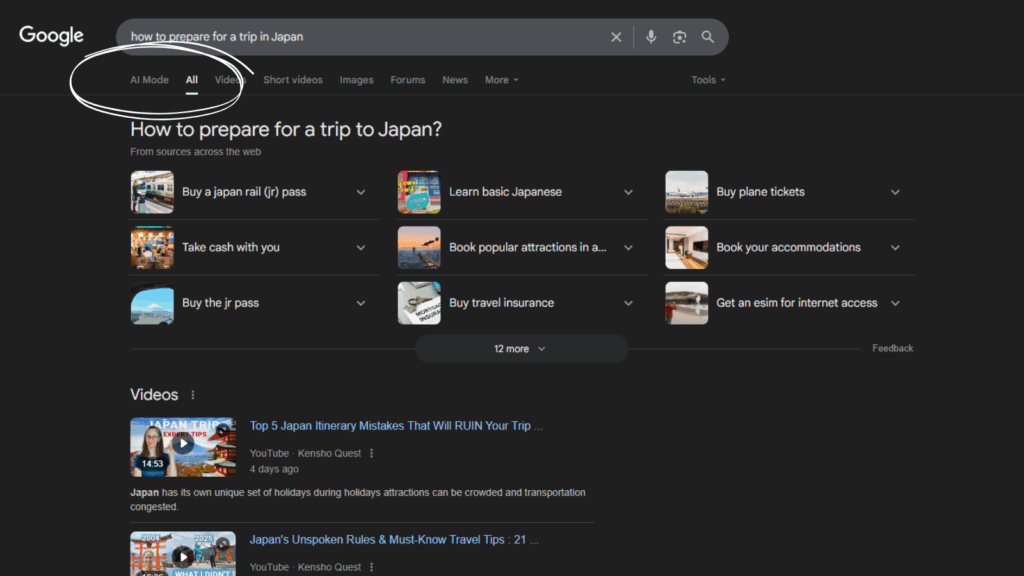1024x576 pixels.
Task: Switch to AI Mode tab
Action: (149, 80)
